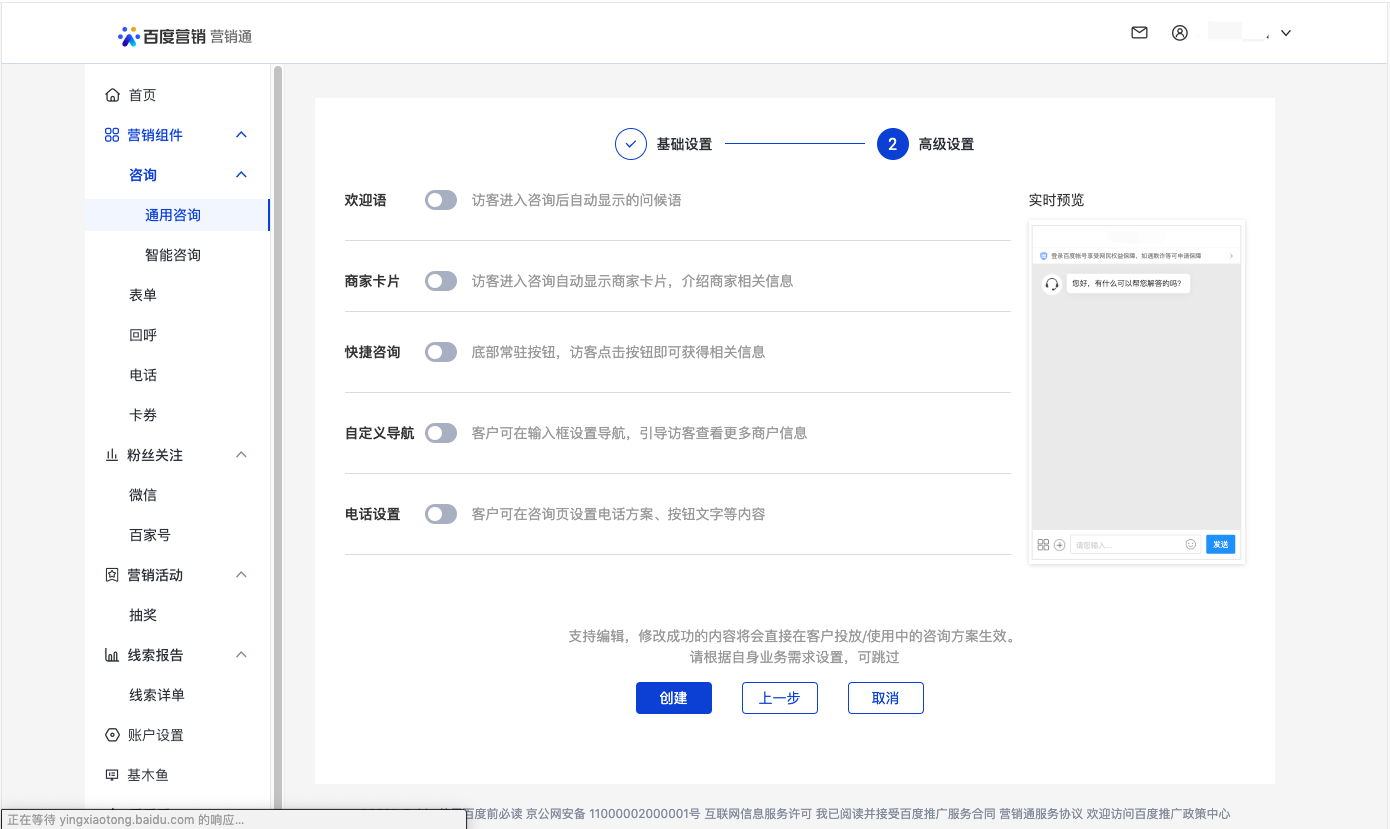Click the user profile icon in top bar
The image size is (1390, 829).
tap(1180, 32)
